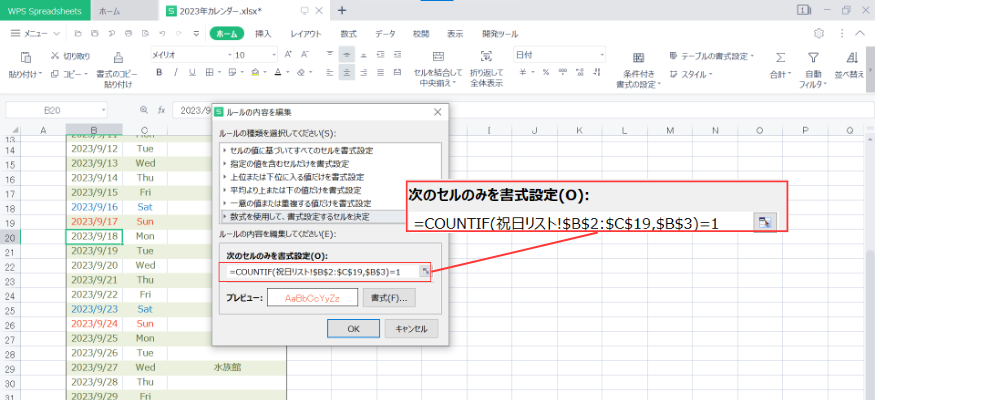
Task: Toggle Bold formatting
Action: [x=159, y=73]
